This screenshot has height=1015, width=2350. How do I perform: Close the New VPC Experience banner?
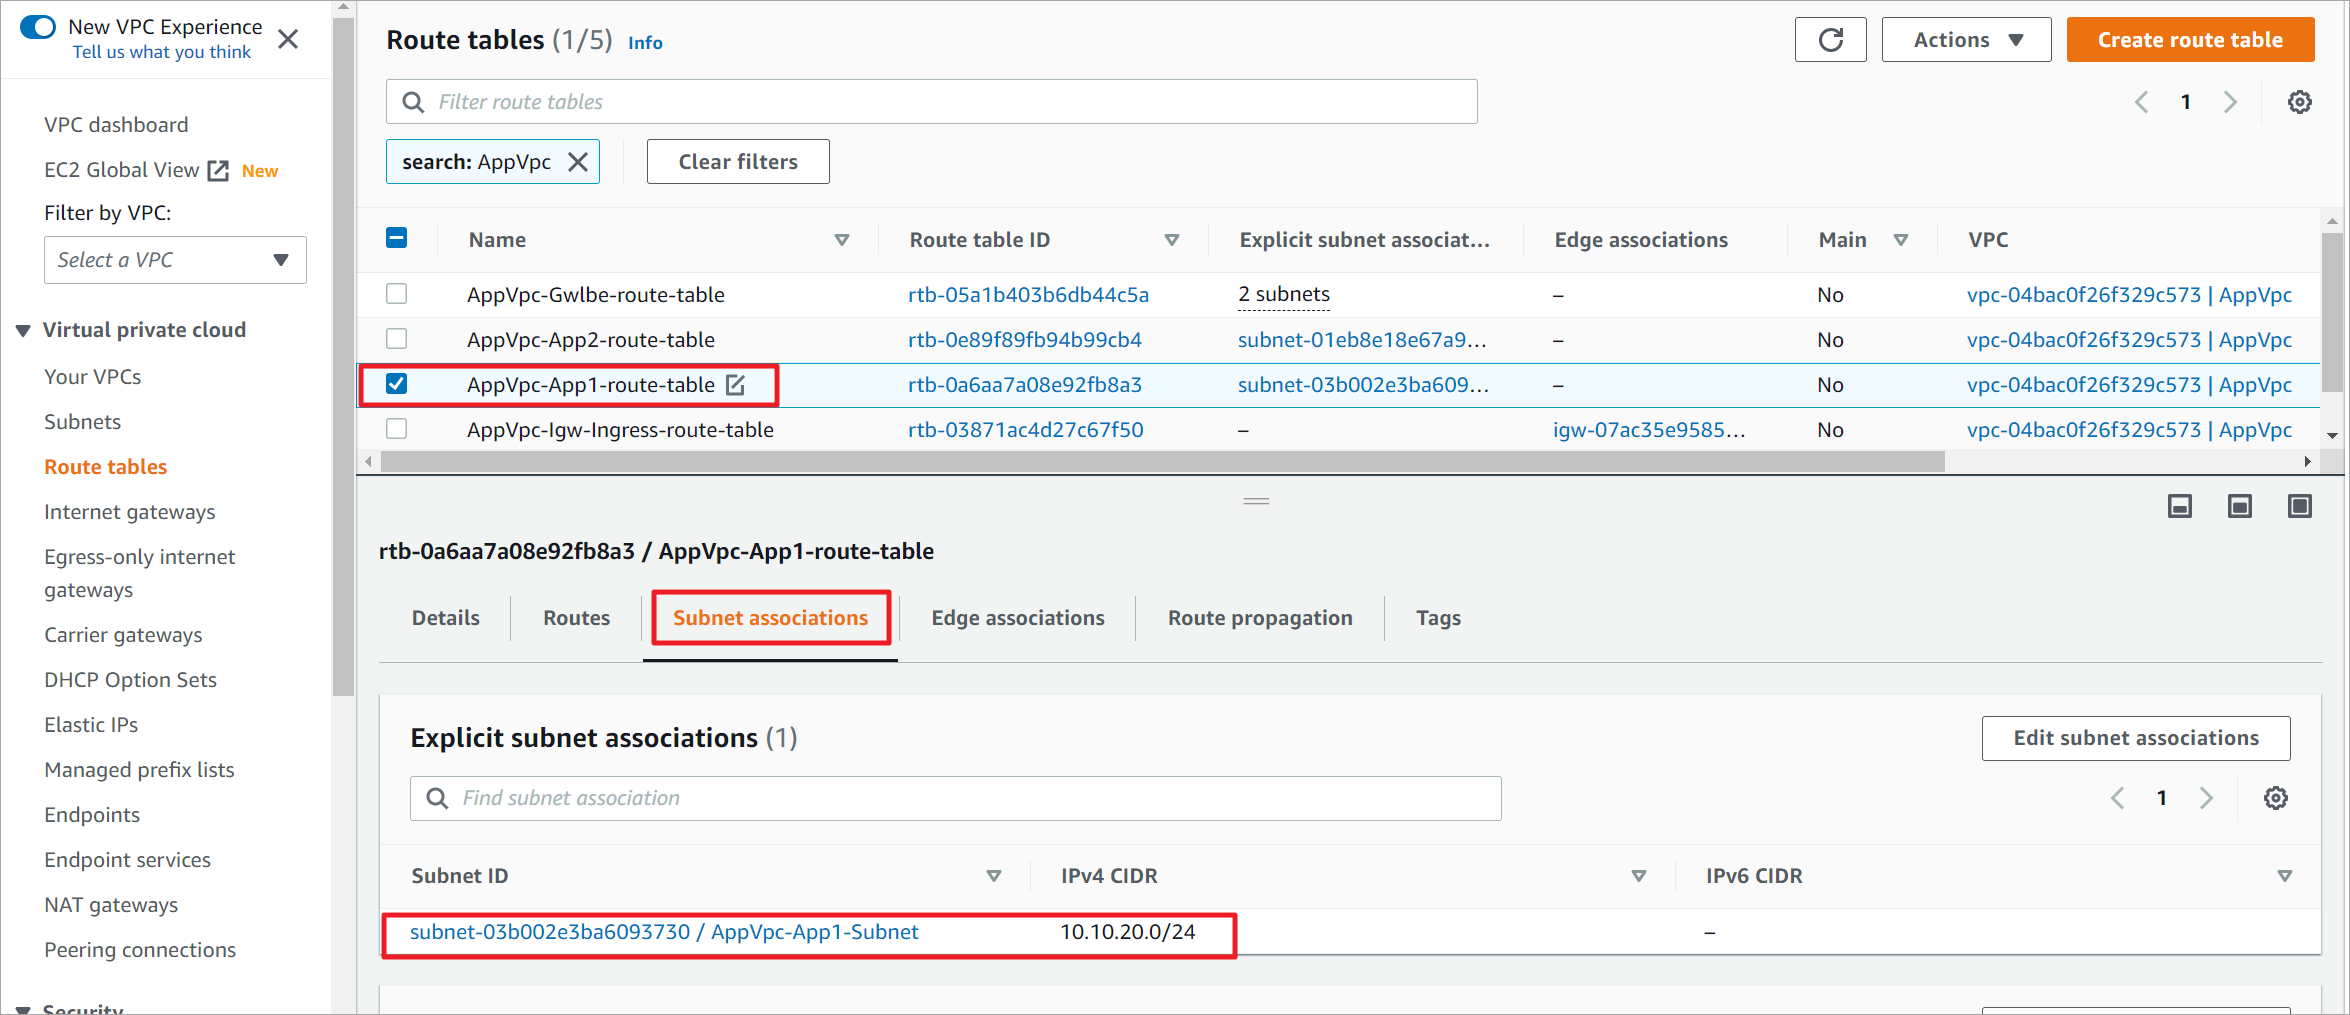pos(288,39)
